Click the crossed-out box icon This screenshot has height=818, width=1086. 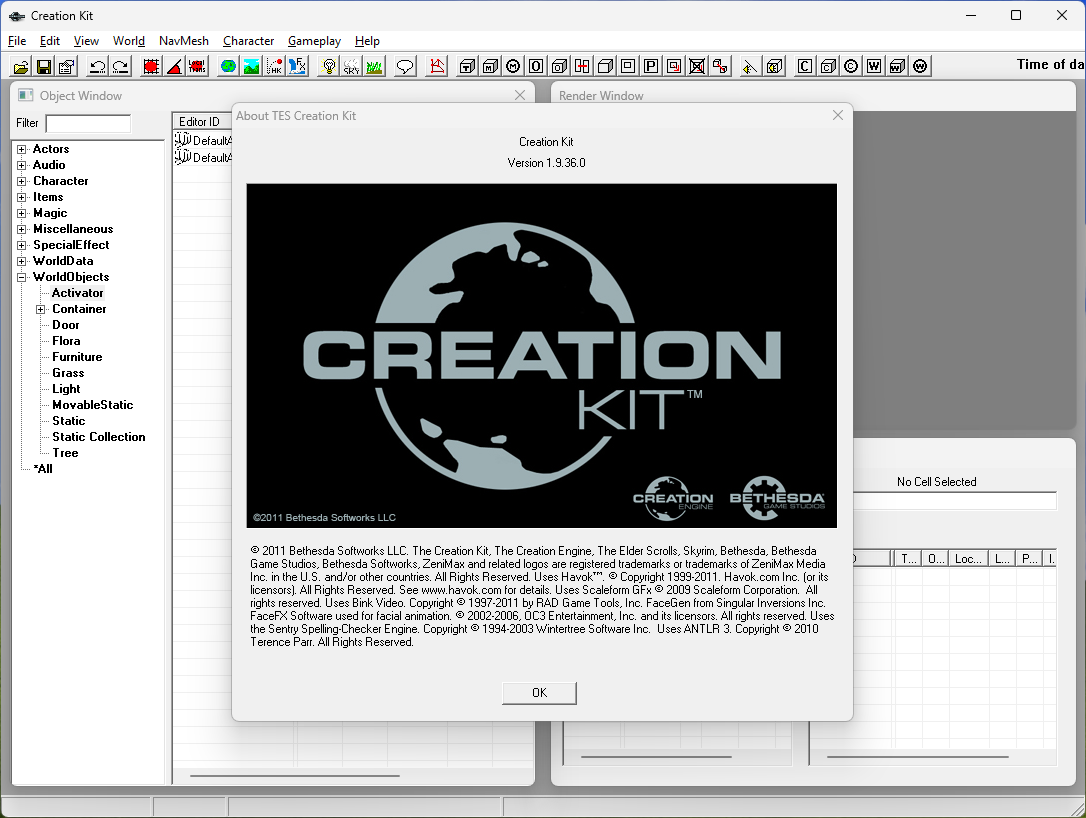(697, 66)
